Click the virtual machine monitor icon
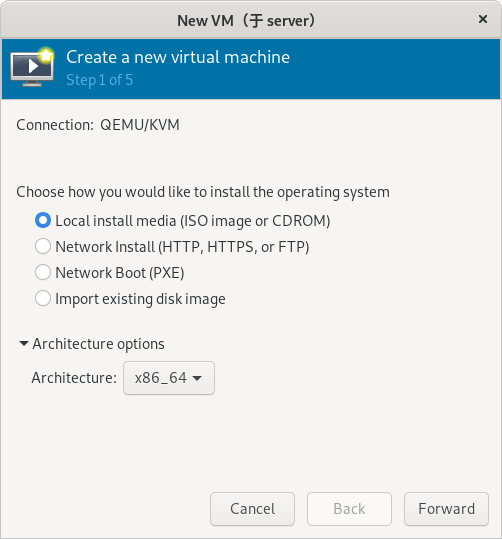The image size is (502, 539). pyautogui.click(x=32, y=67)
